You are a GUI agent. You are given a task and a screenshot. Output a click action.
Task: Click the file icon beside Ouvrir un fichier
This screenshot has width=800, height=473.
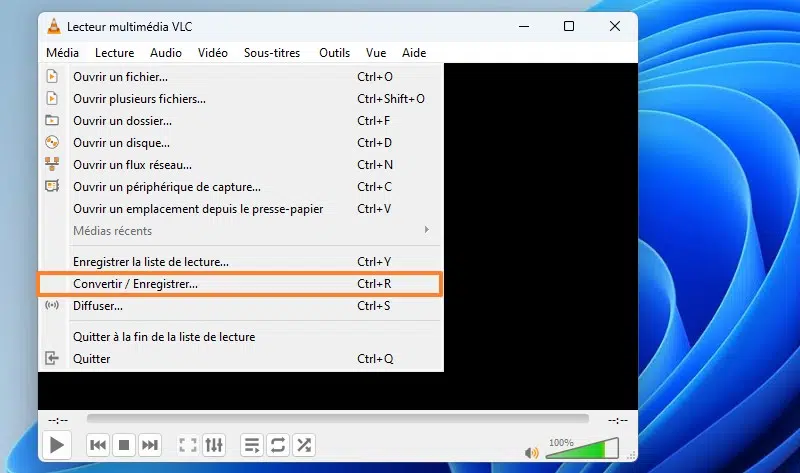[x=52, y=77]
